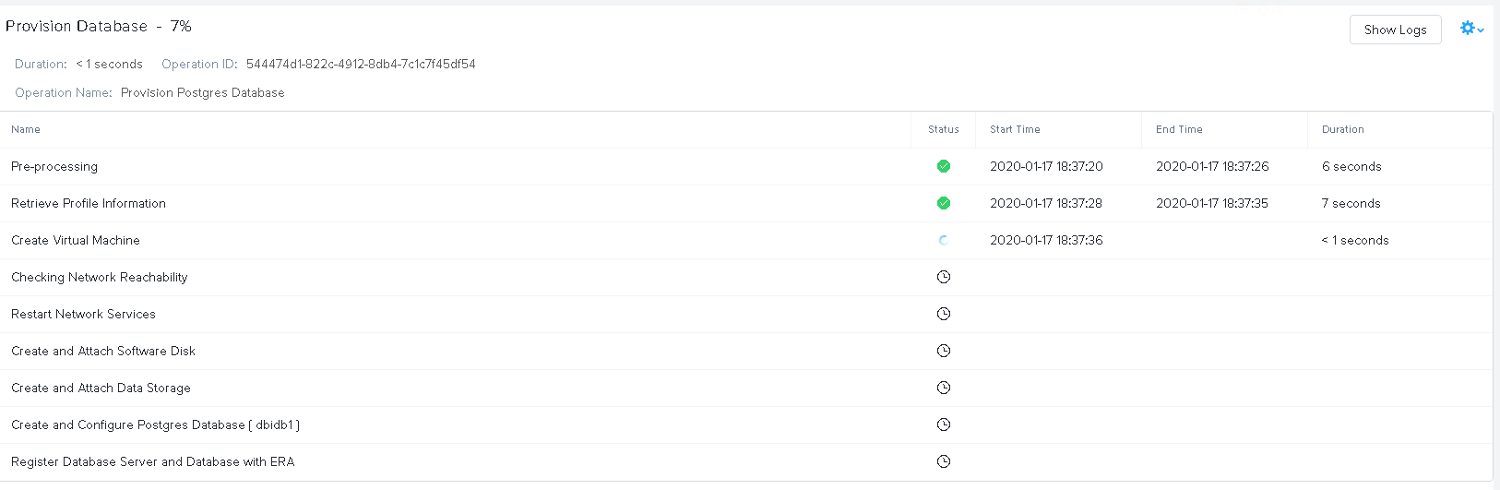Click the Show Logs button
This screenshot has height=490, width=1500.
click(1395, 30)
